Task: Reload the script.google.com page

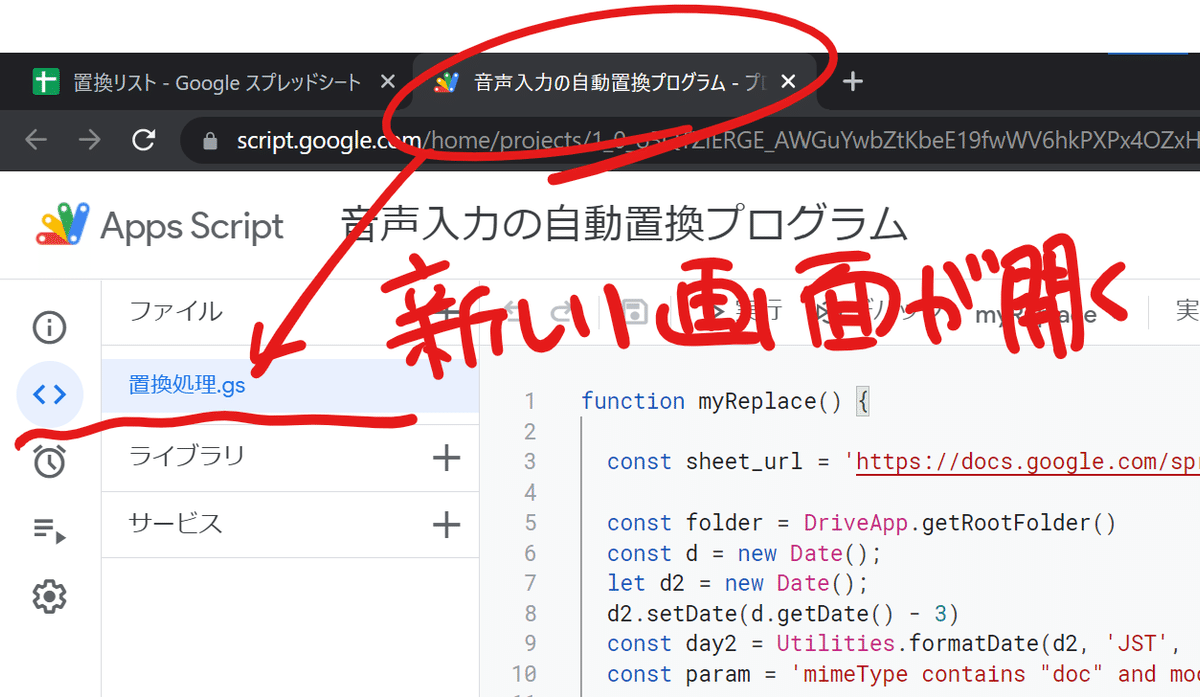Action: click(x=144, y=140)
